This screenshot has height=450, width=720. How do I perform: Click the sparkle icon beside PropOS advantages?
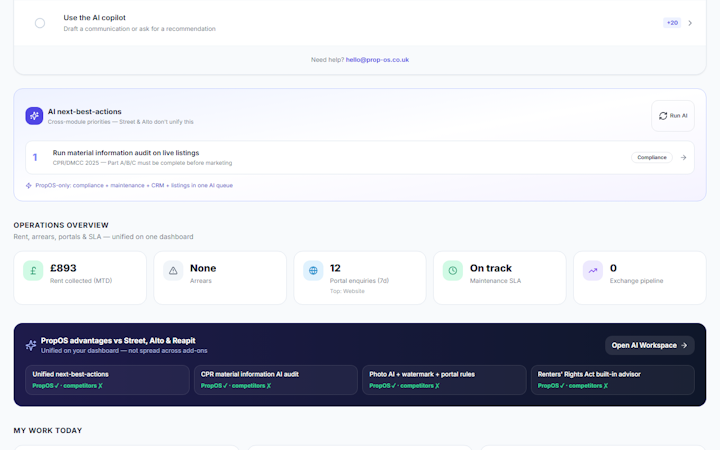[31, 345]
